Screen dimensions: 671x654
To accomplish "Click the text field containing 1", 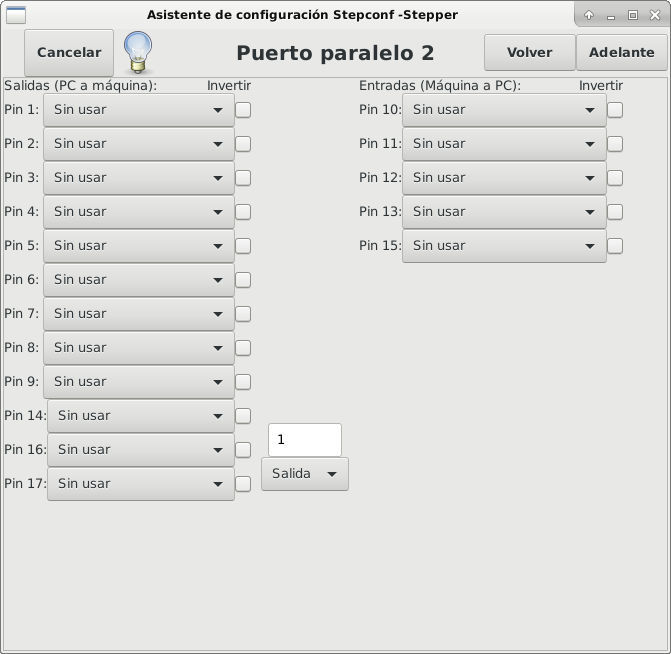I will [x=305, y=440].
